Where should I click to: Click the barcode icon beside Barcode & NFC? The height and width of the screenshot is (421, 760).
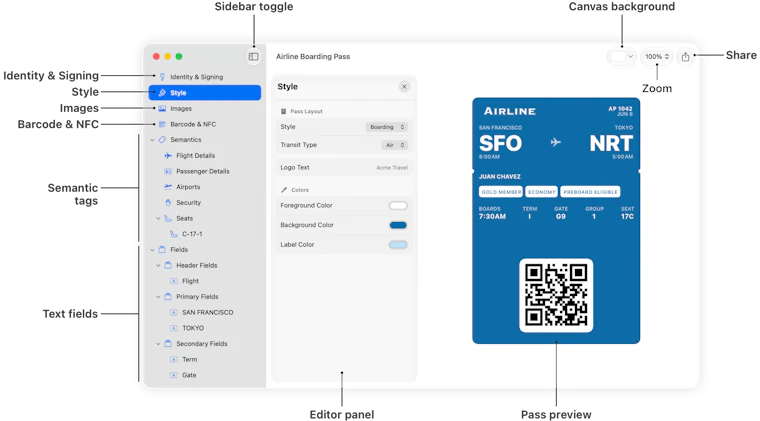pyautogui.click(x=162, y=124)
